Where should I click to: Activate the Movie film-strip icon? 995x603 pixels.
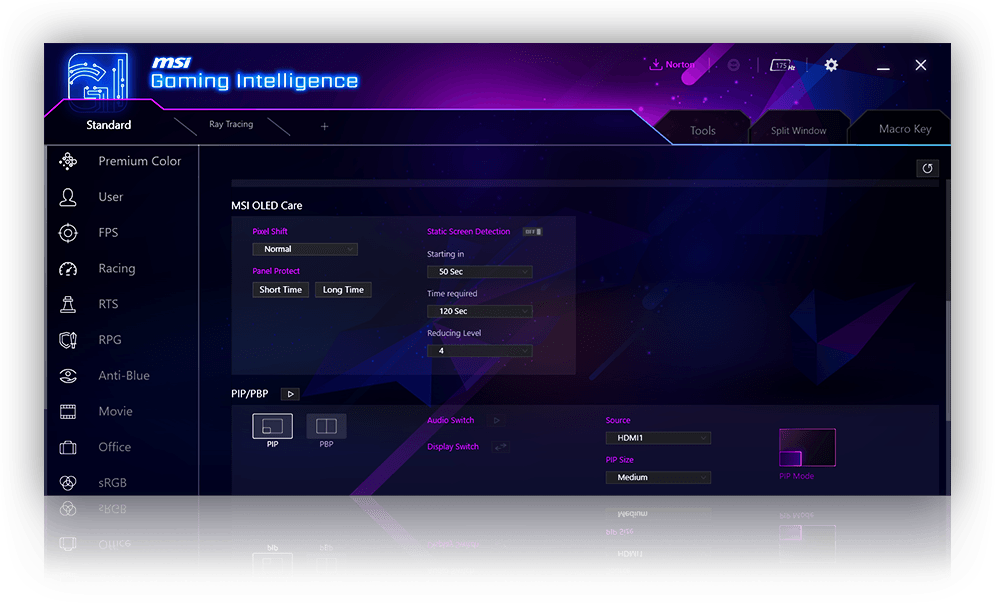(68, 411)
